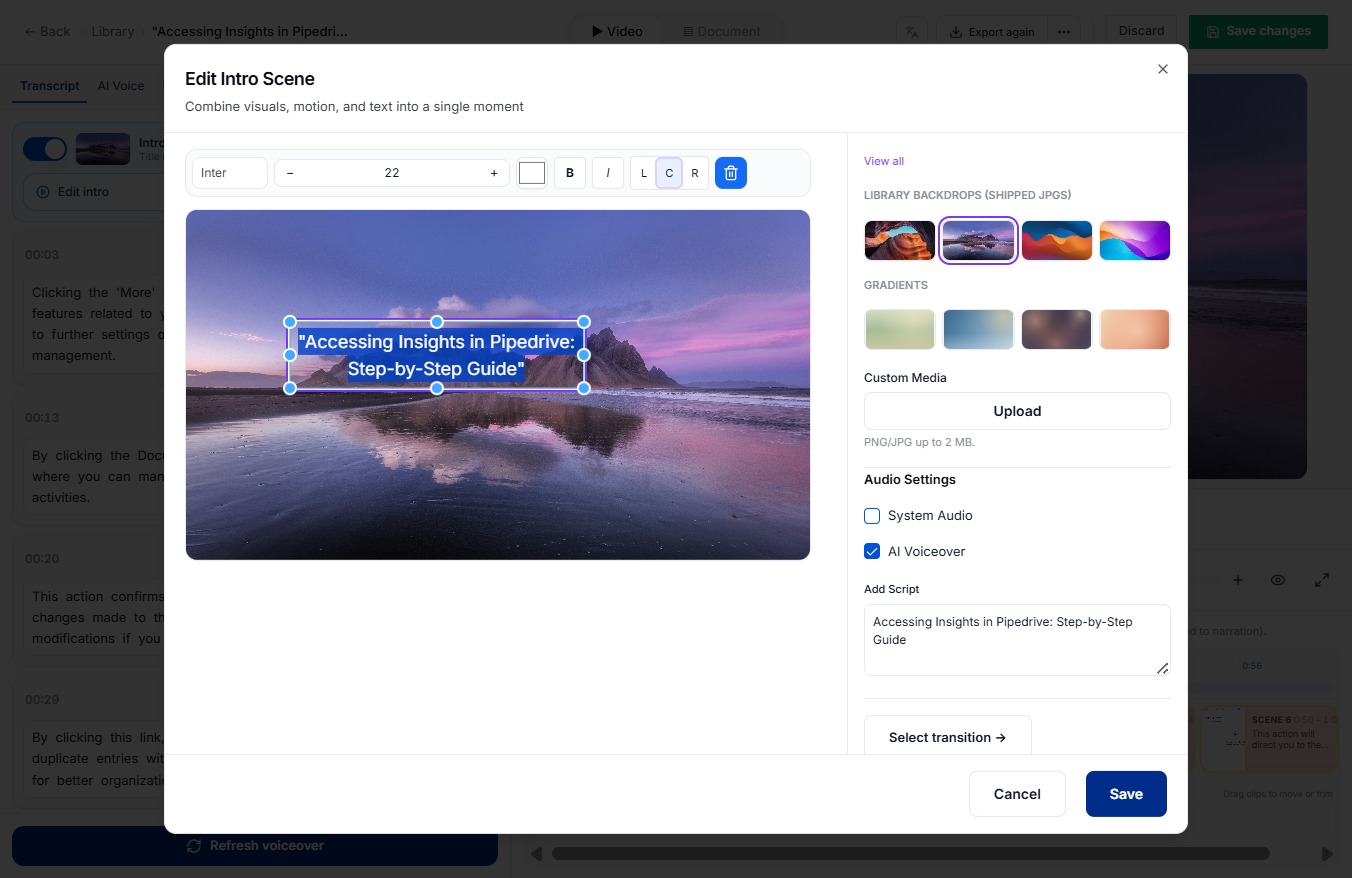Toggle the timeline eye visibility icon
Viewport: 1352px width, 878px height.
tap(1278, 580)
